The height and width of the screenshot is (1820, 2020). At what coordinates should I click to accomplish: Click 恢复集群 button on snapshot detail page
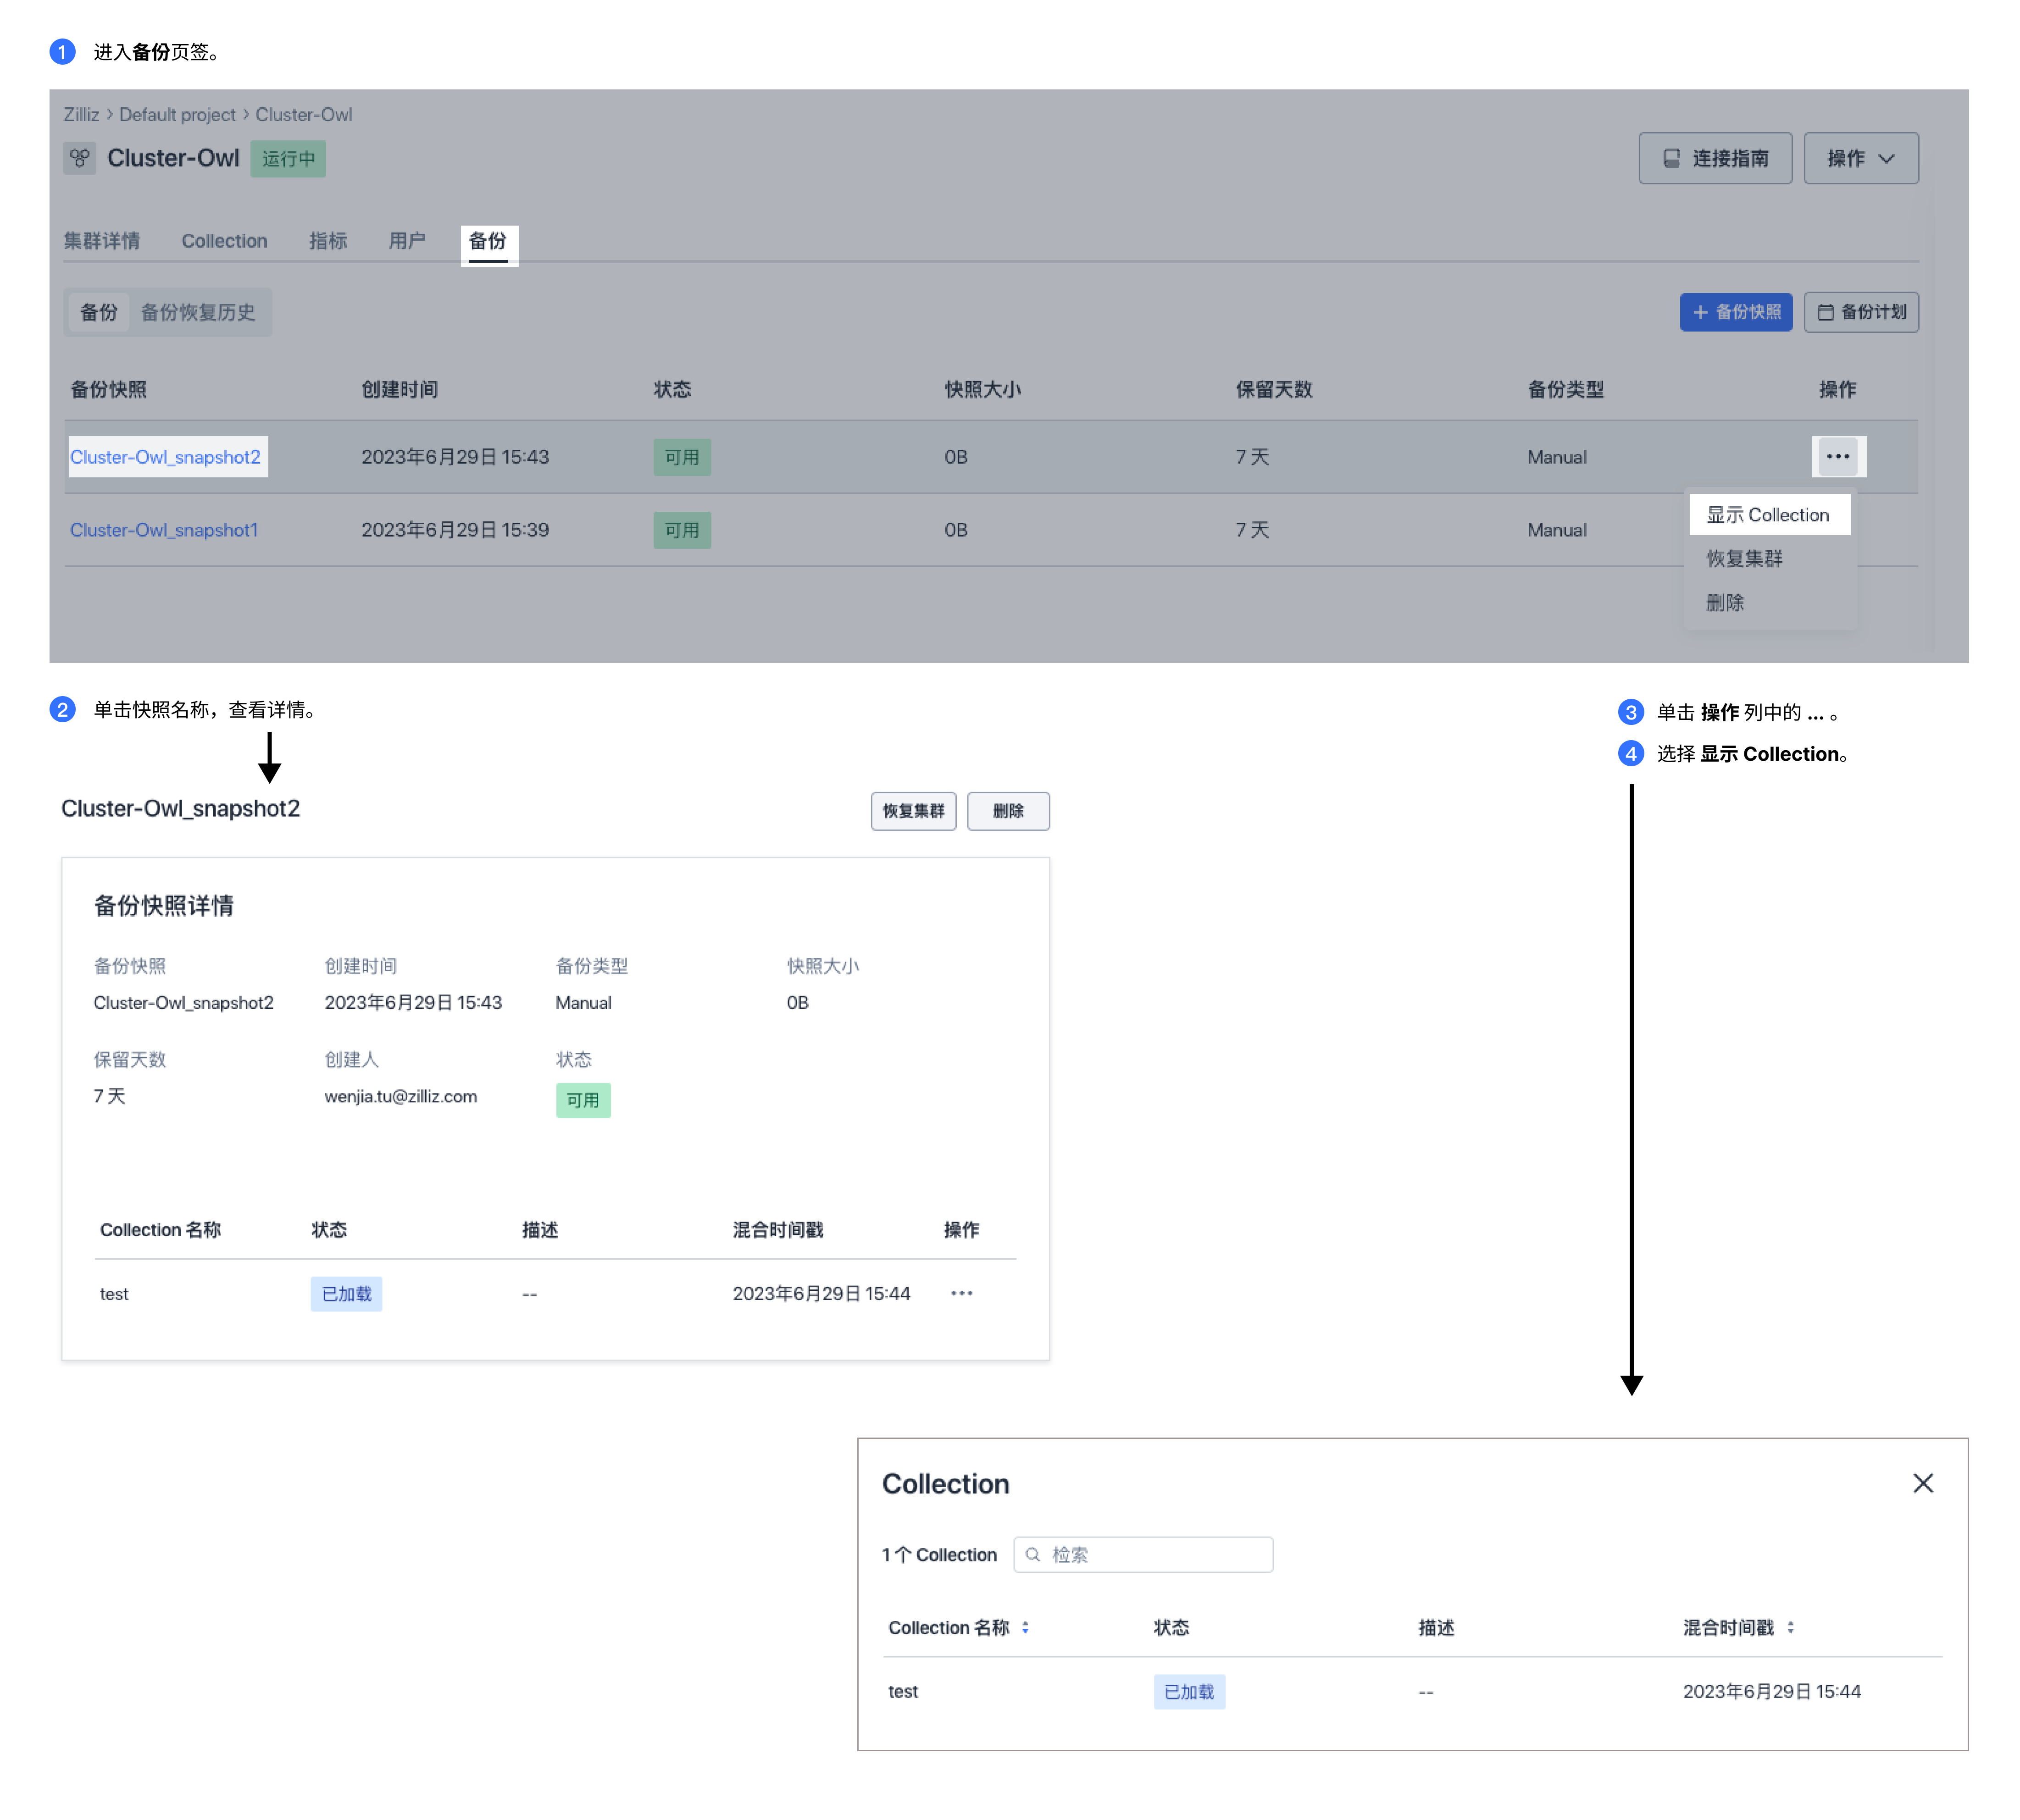[913, 811]
